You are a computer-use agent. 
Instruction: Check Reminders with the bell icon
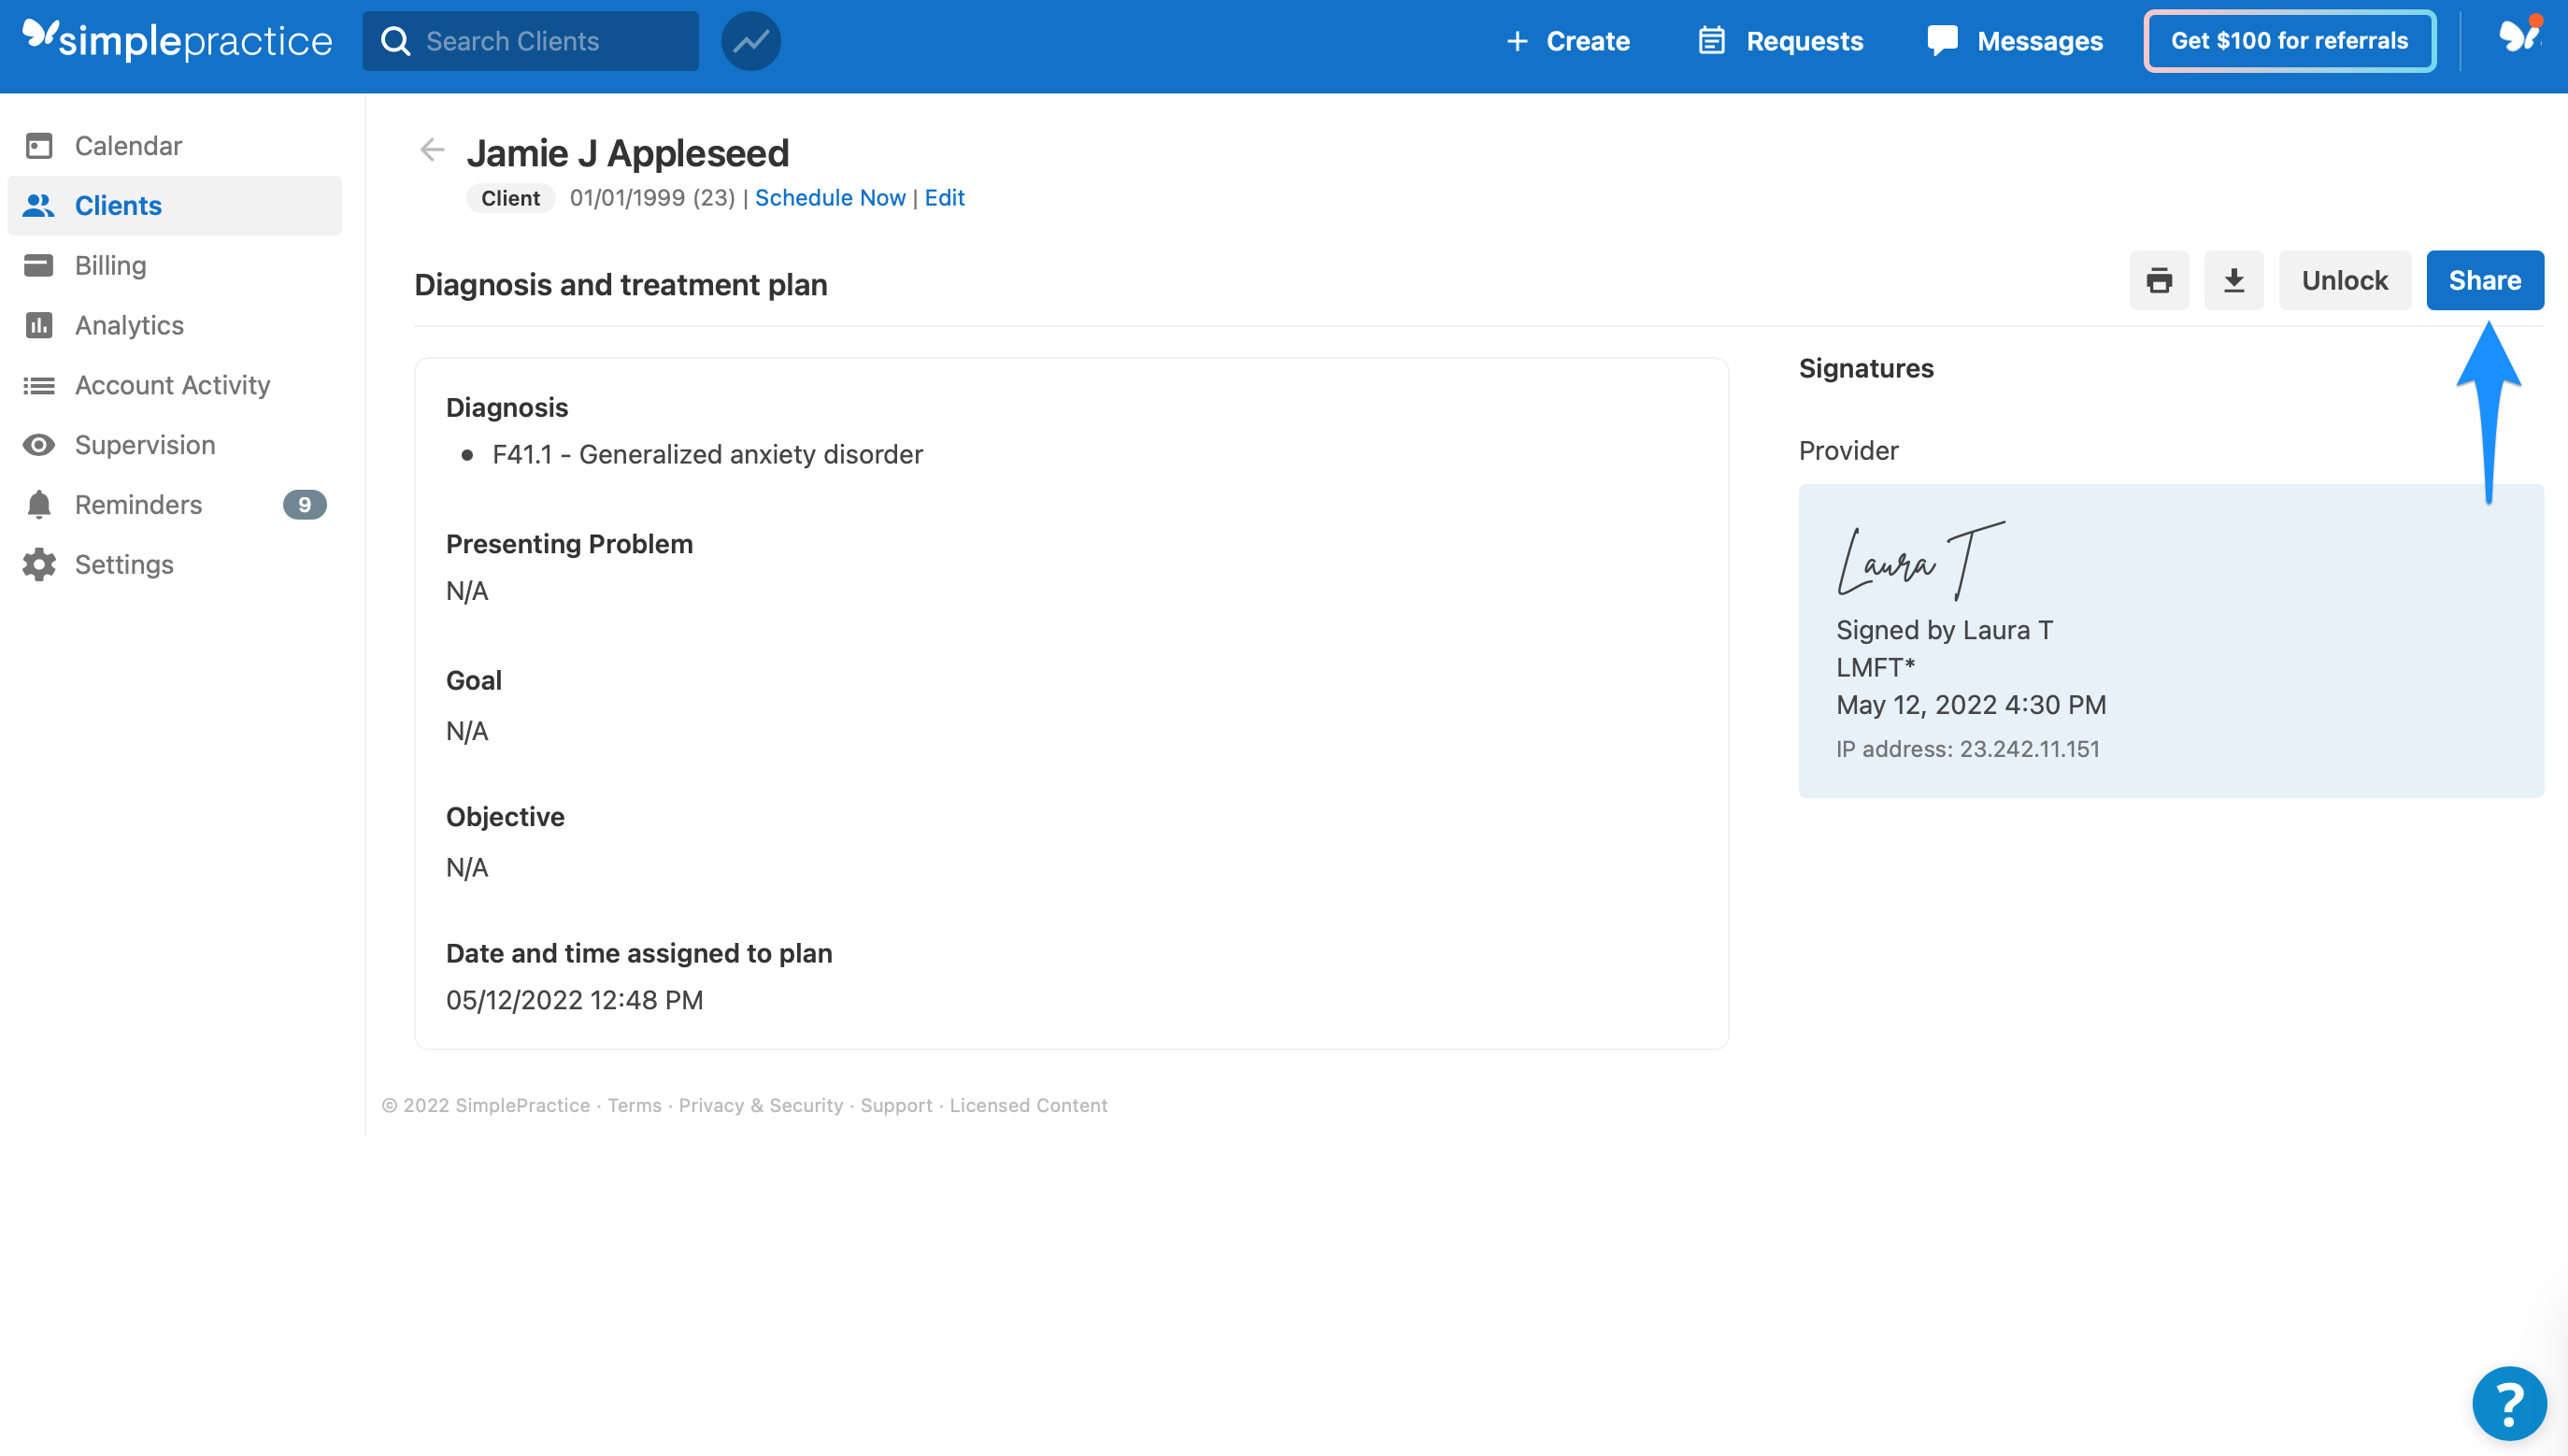point(138,504)
